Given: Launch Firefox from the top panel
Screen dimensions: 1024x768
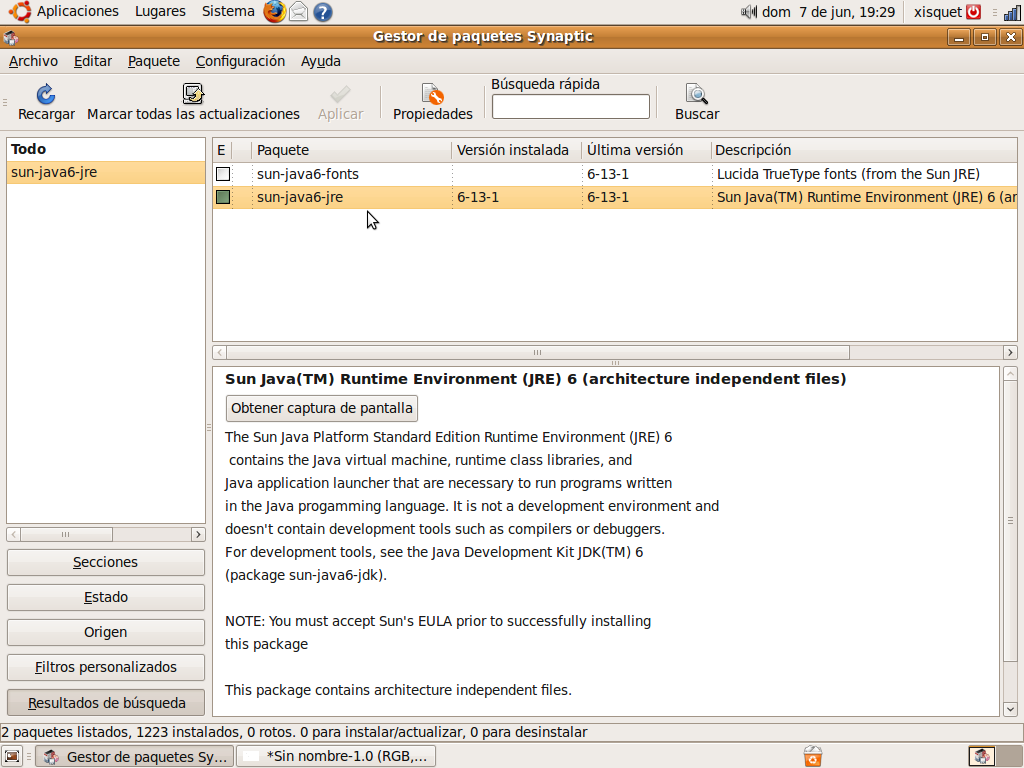Looking at the screenshot, I should tap(274, 12).
